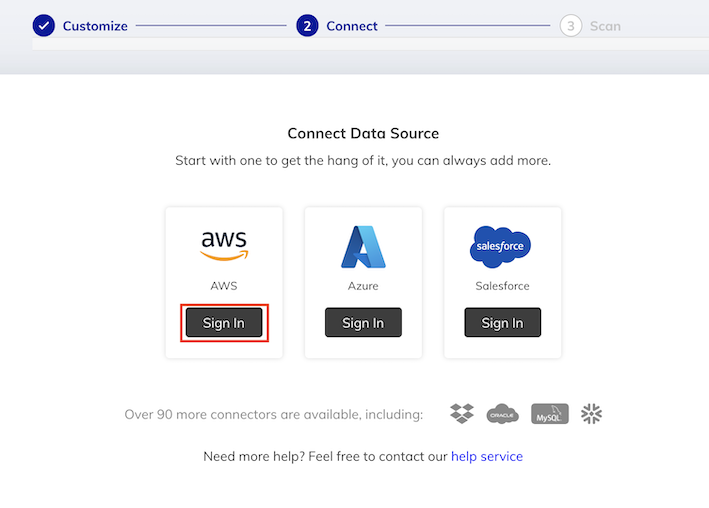
Task: Select the Connect step label
Action: tap(352, 26)
